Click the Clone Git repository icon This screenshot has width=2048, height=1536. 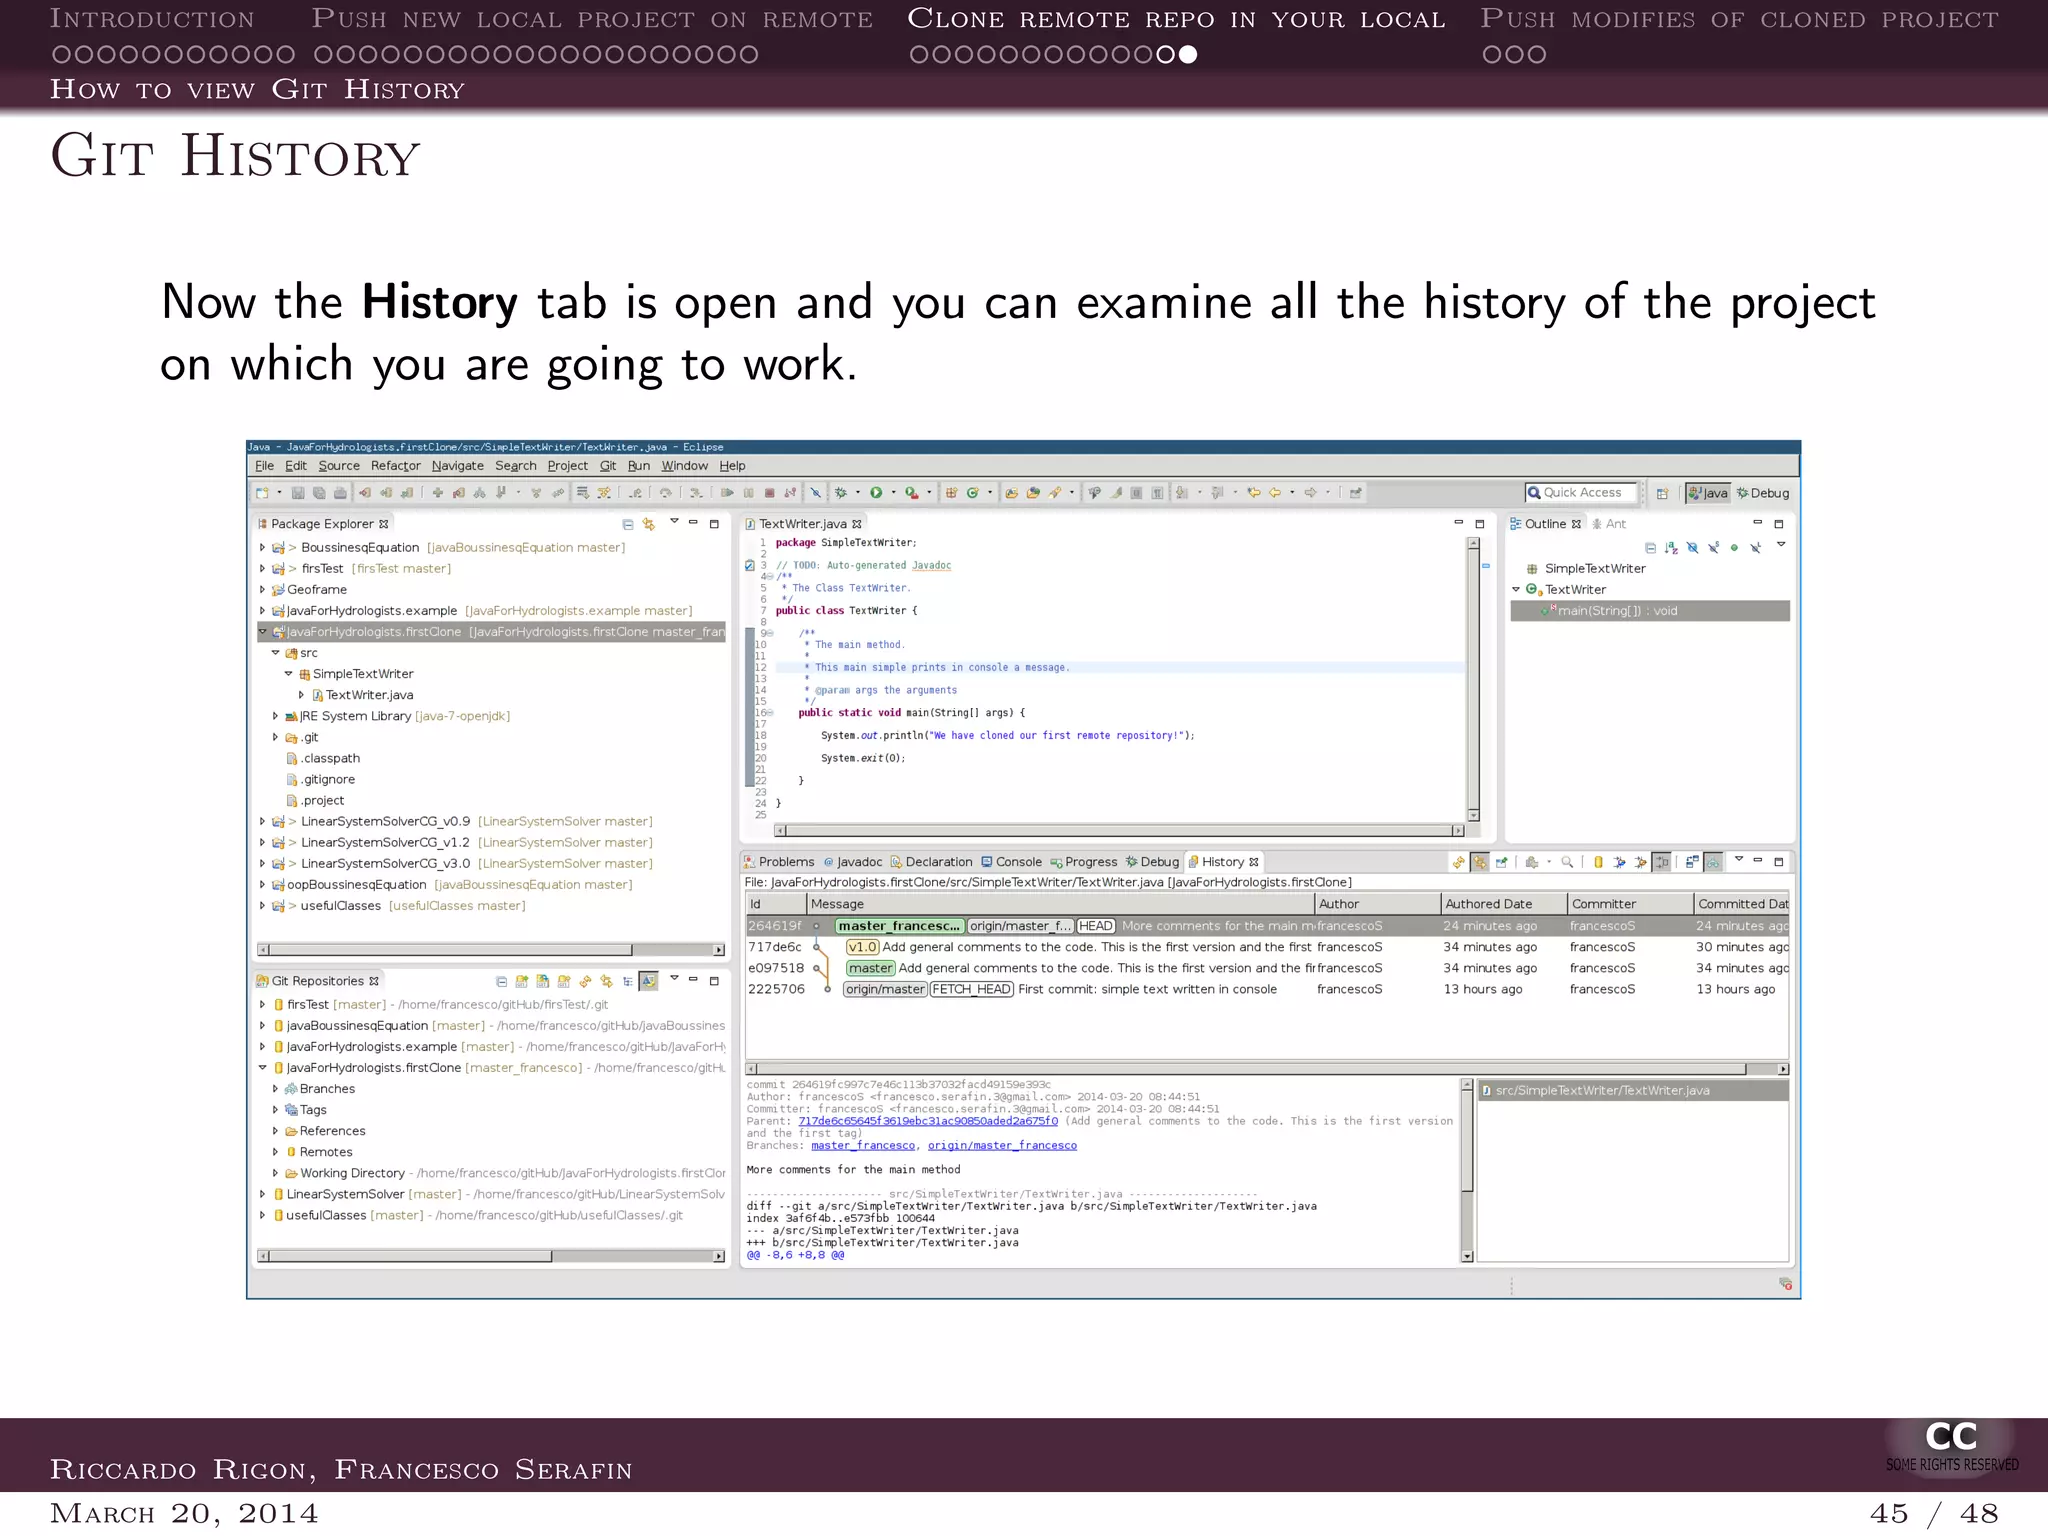point(543,981)
